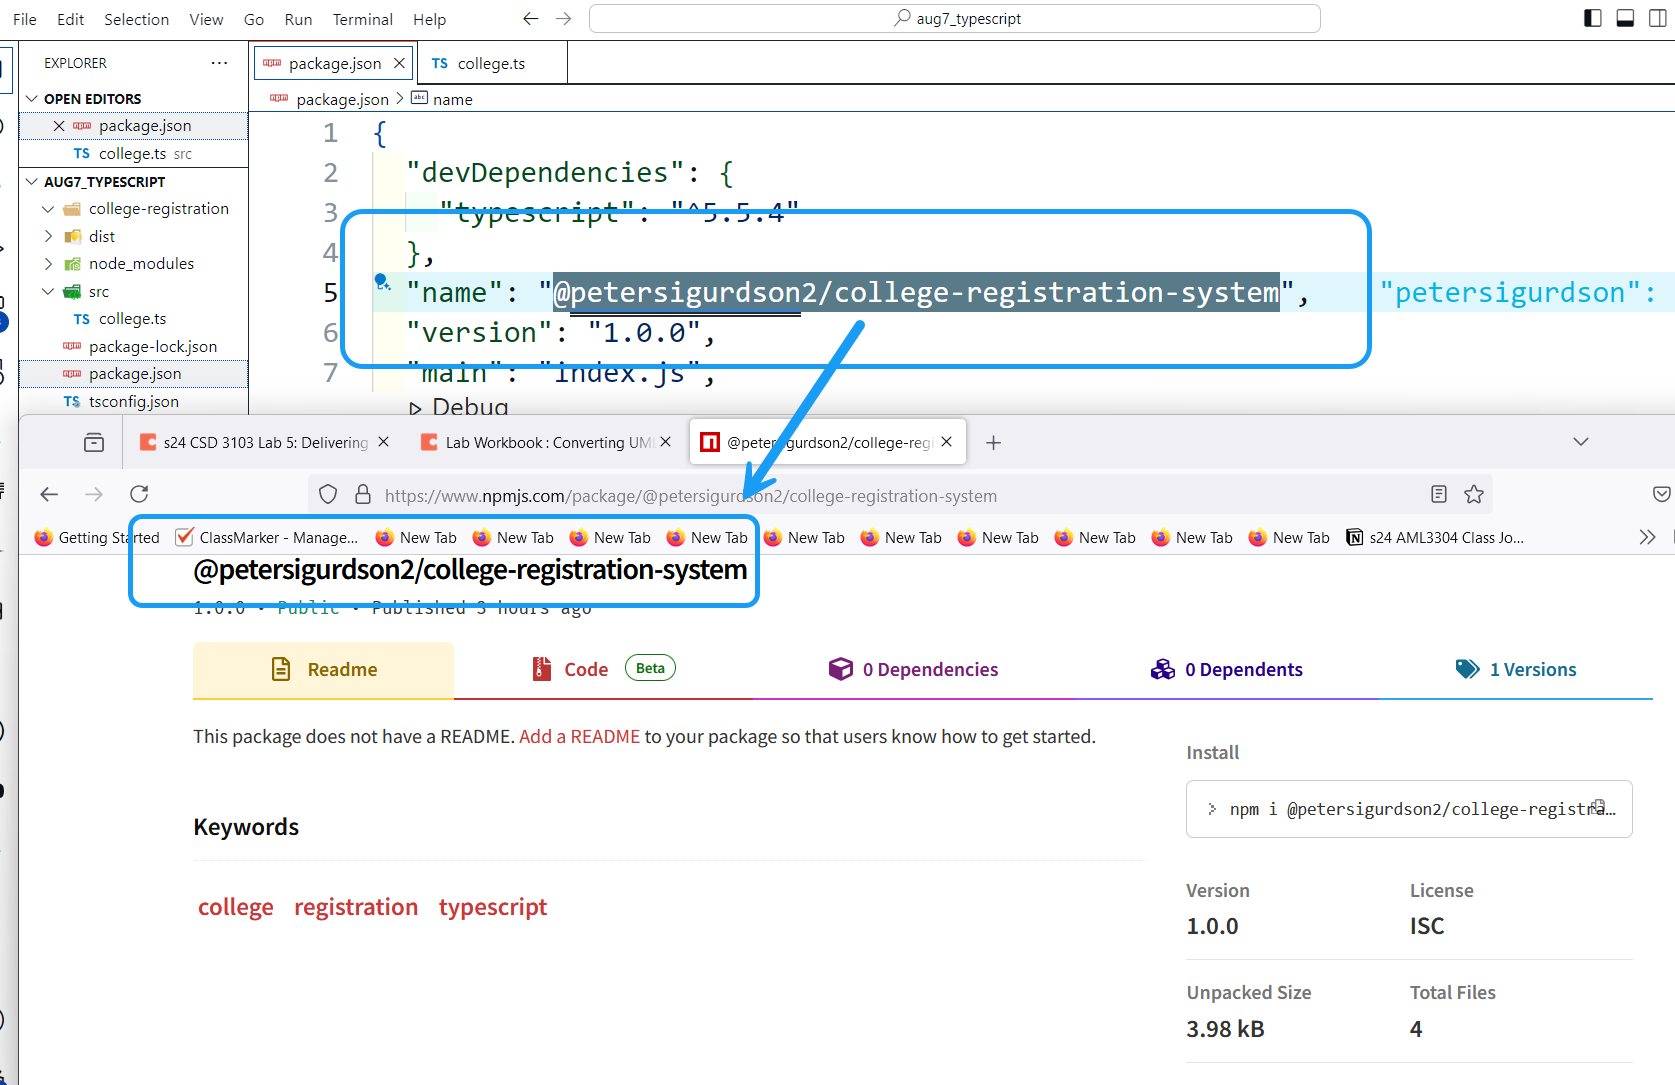
Task: Copy the npm install command icon
Action: click(x=1599, y=806)
